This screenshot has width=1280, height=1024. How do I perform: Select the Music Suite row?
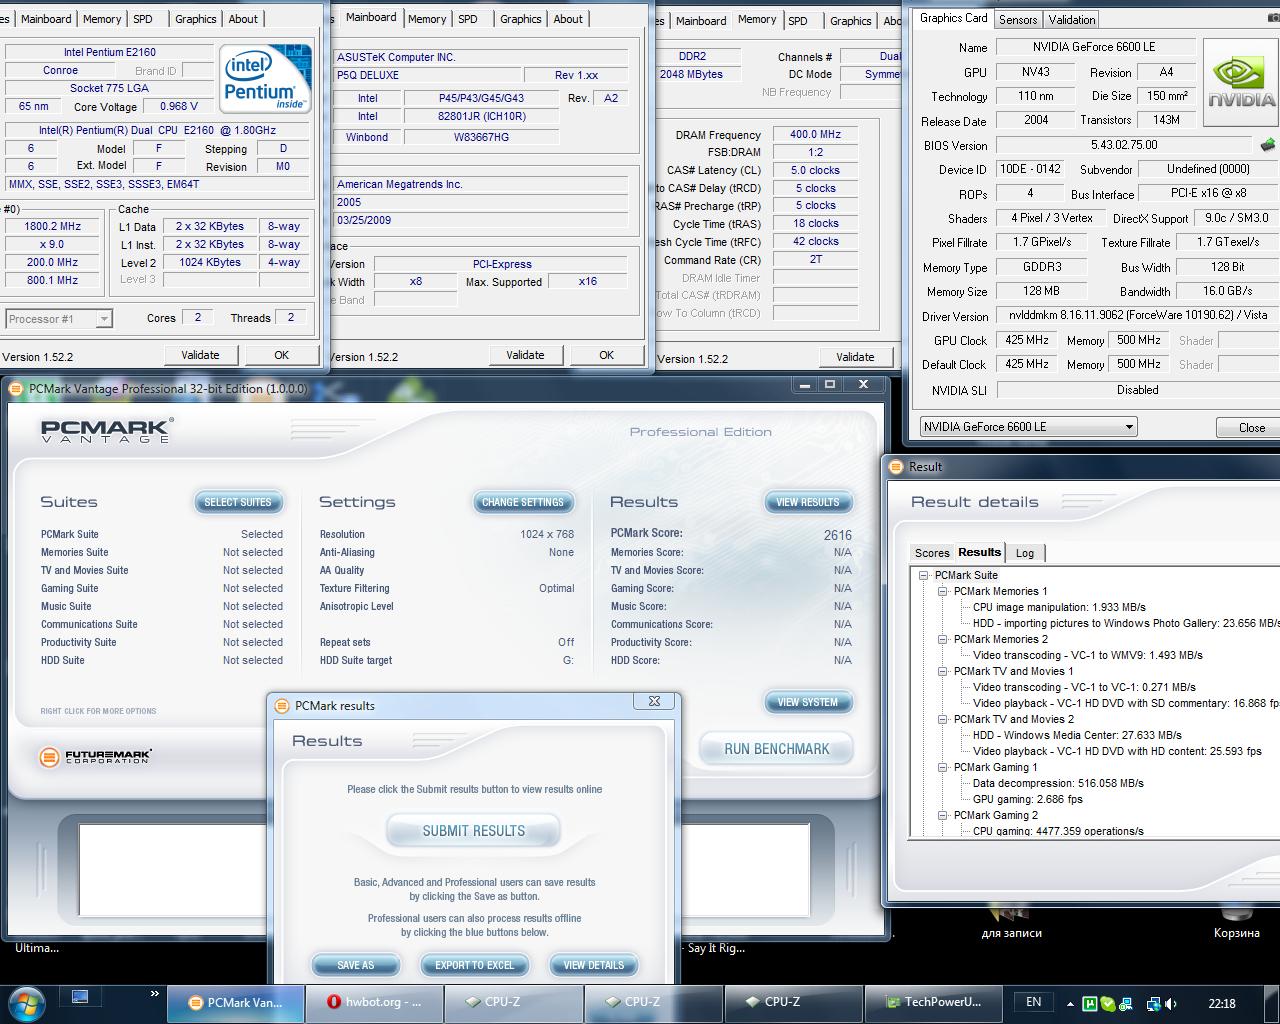(162, 606)
